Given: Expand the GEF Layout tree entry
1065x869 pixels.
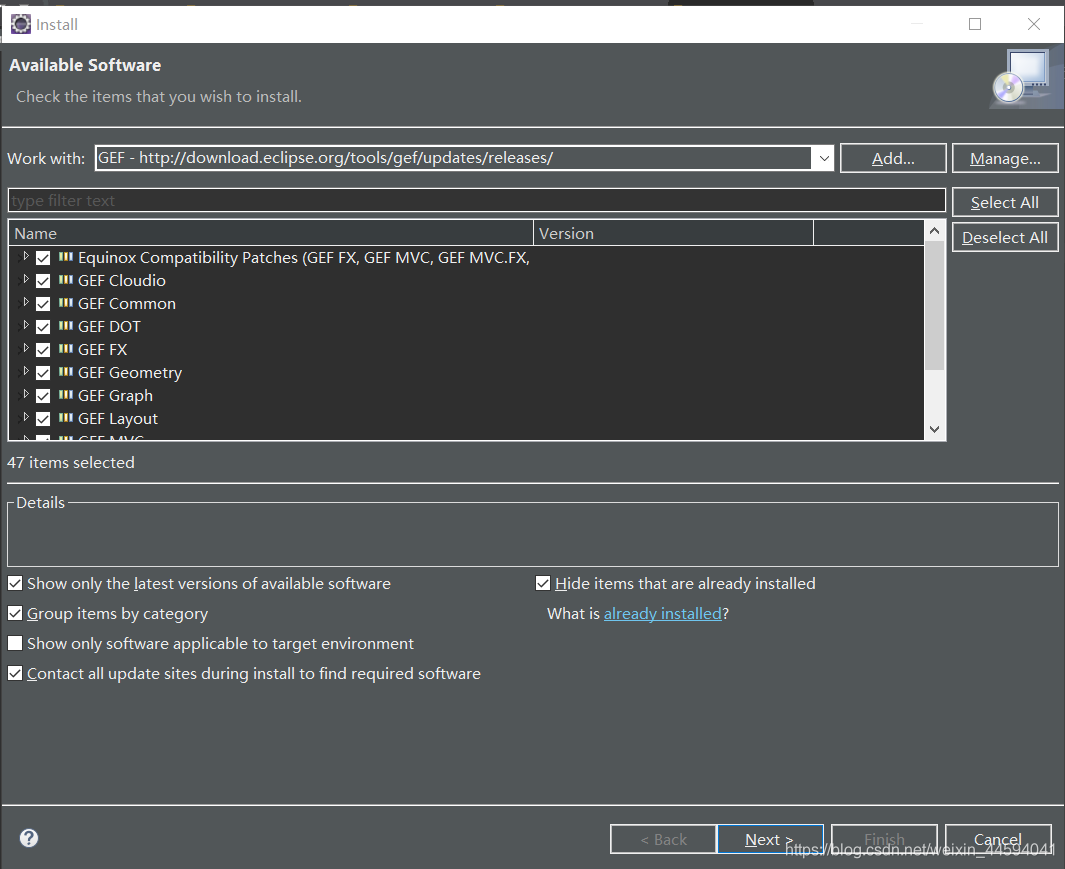Looking at the screenshot, I should tap(25, 418).
